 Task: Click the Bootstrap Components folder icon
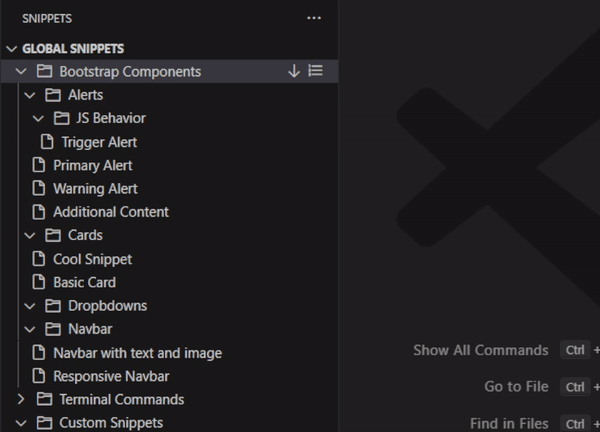[x=44, y=71]
